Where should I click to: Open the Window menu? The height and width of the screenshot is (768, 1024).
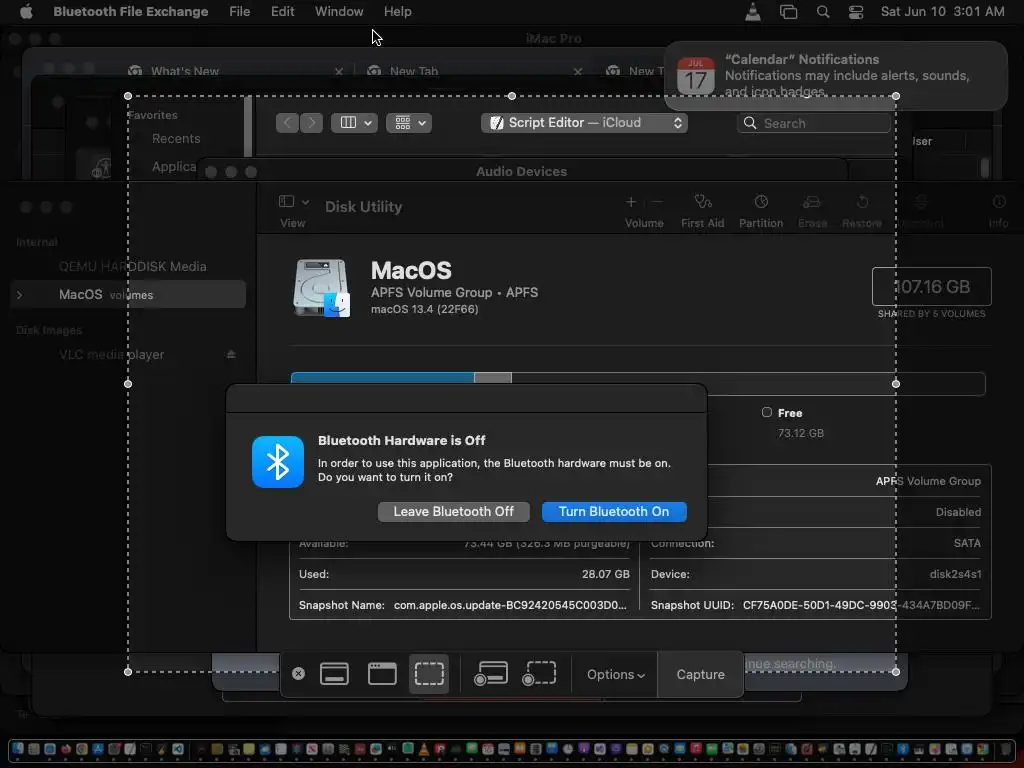(x=339, y=12)
